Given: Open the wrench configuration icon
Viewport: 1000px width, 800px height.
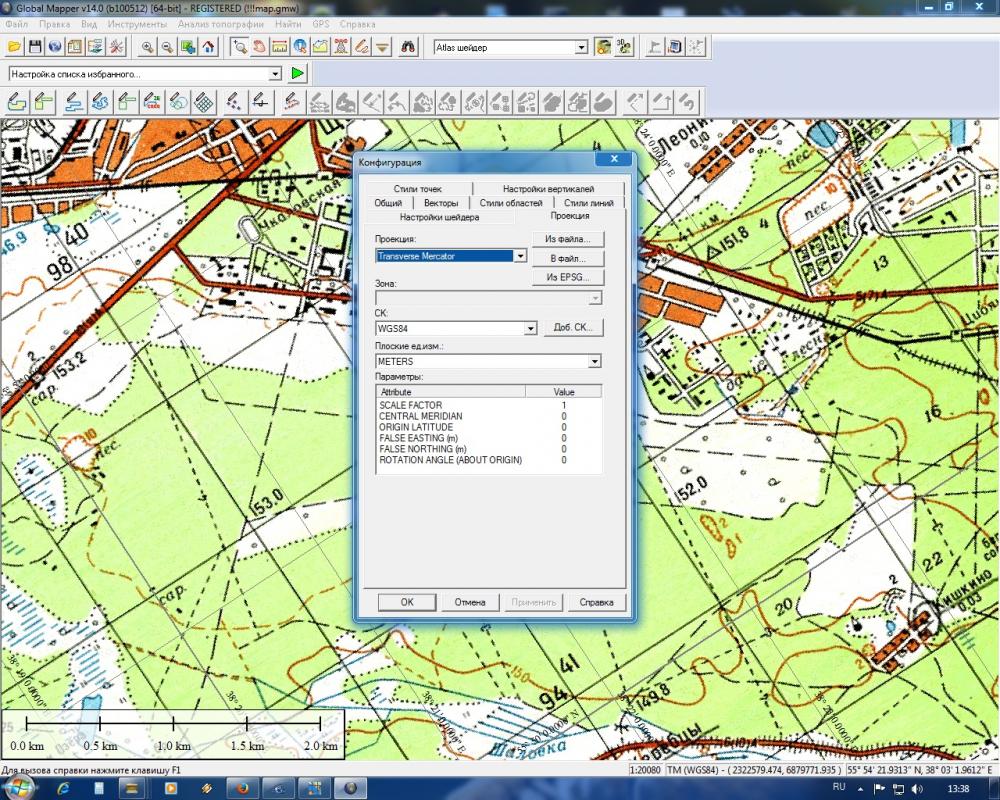Looking at the screenshot, I should [x=116, y=47].
